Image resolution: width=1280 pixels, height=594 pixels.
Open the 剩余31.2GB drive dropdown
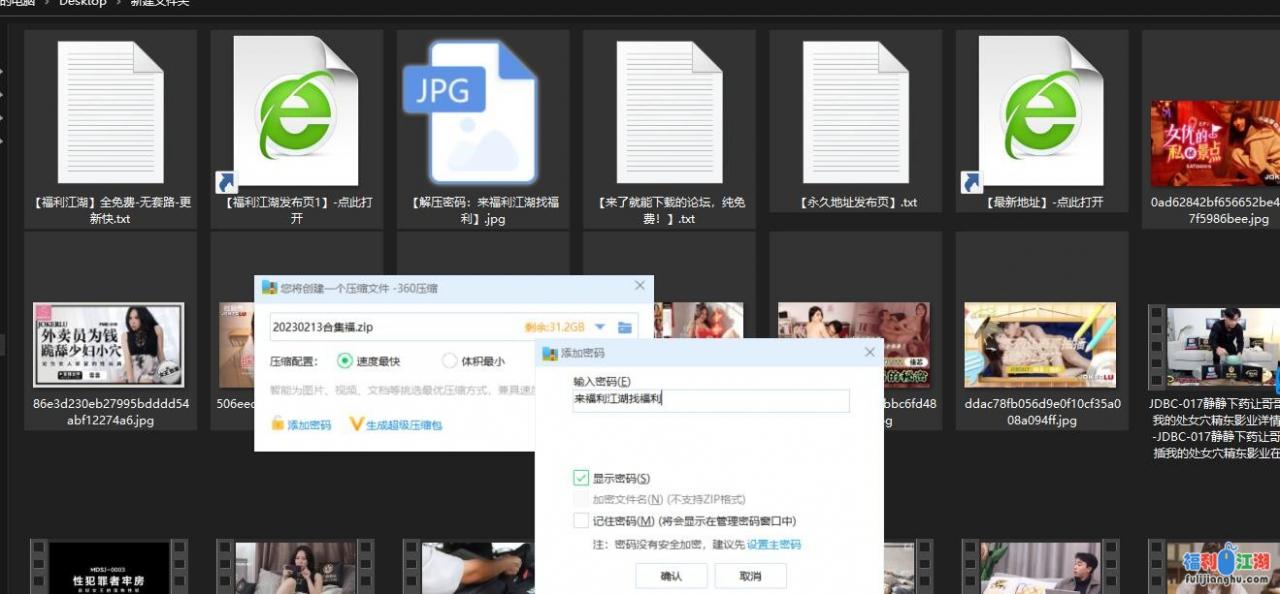tap(600, 326)
